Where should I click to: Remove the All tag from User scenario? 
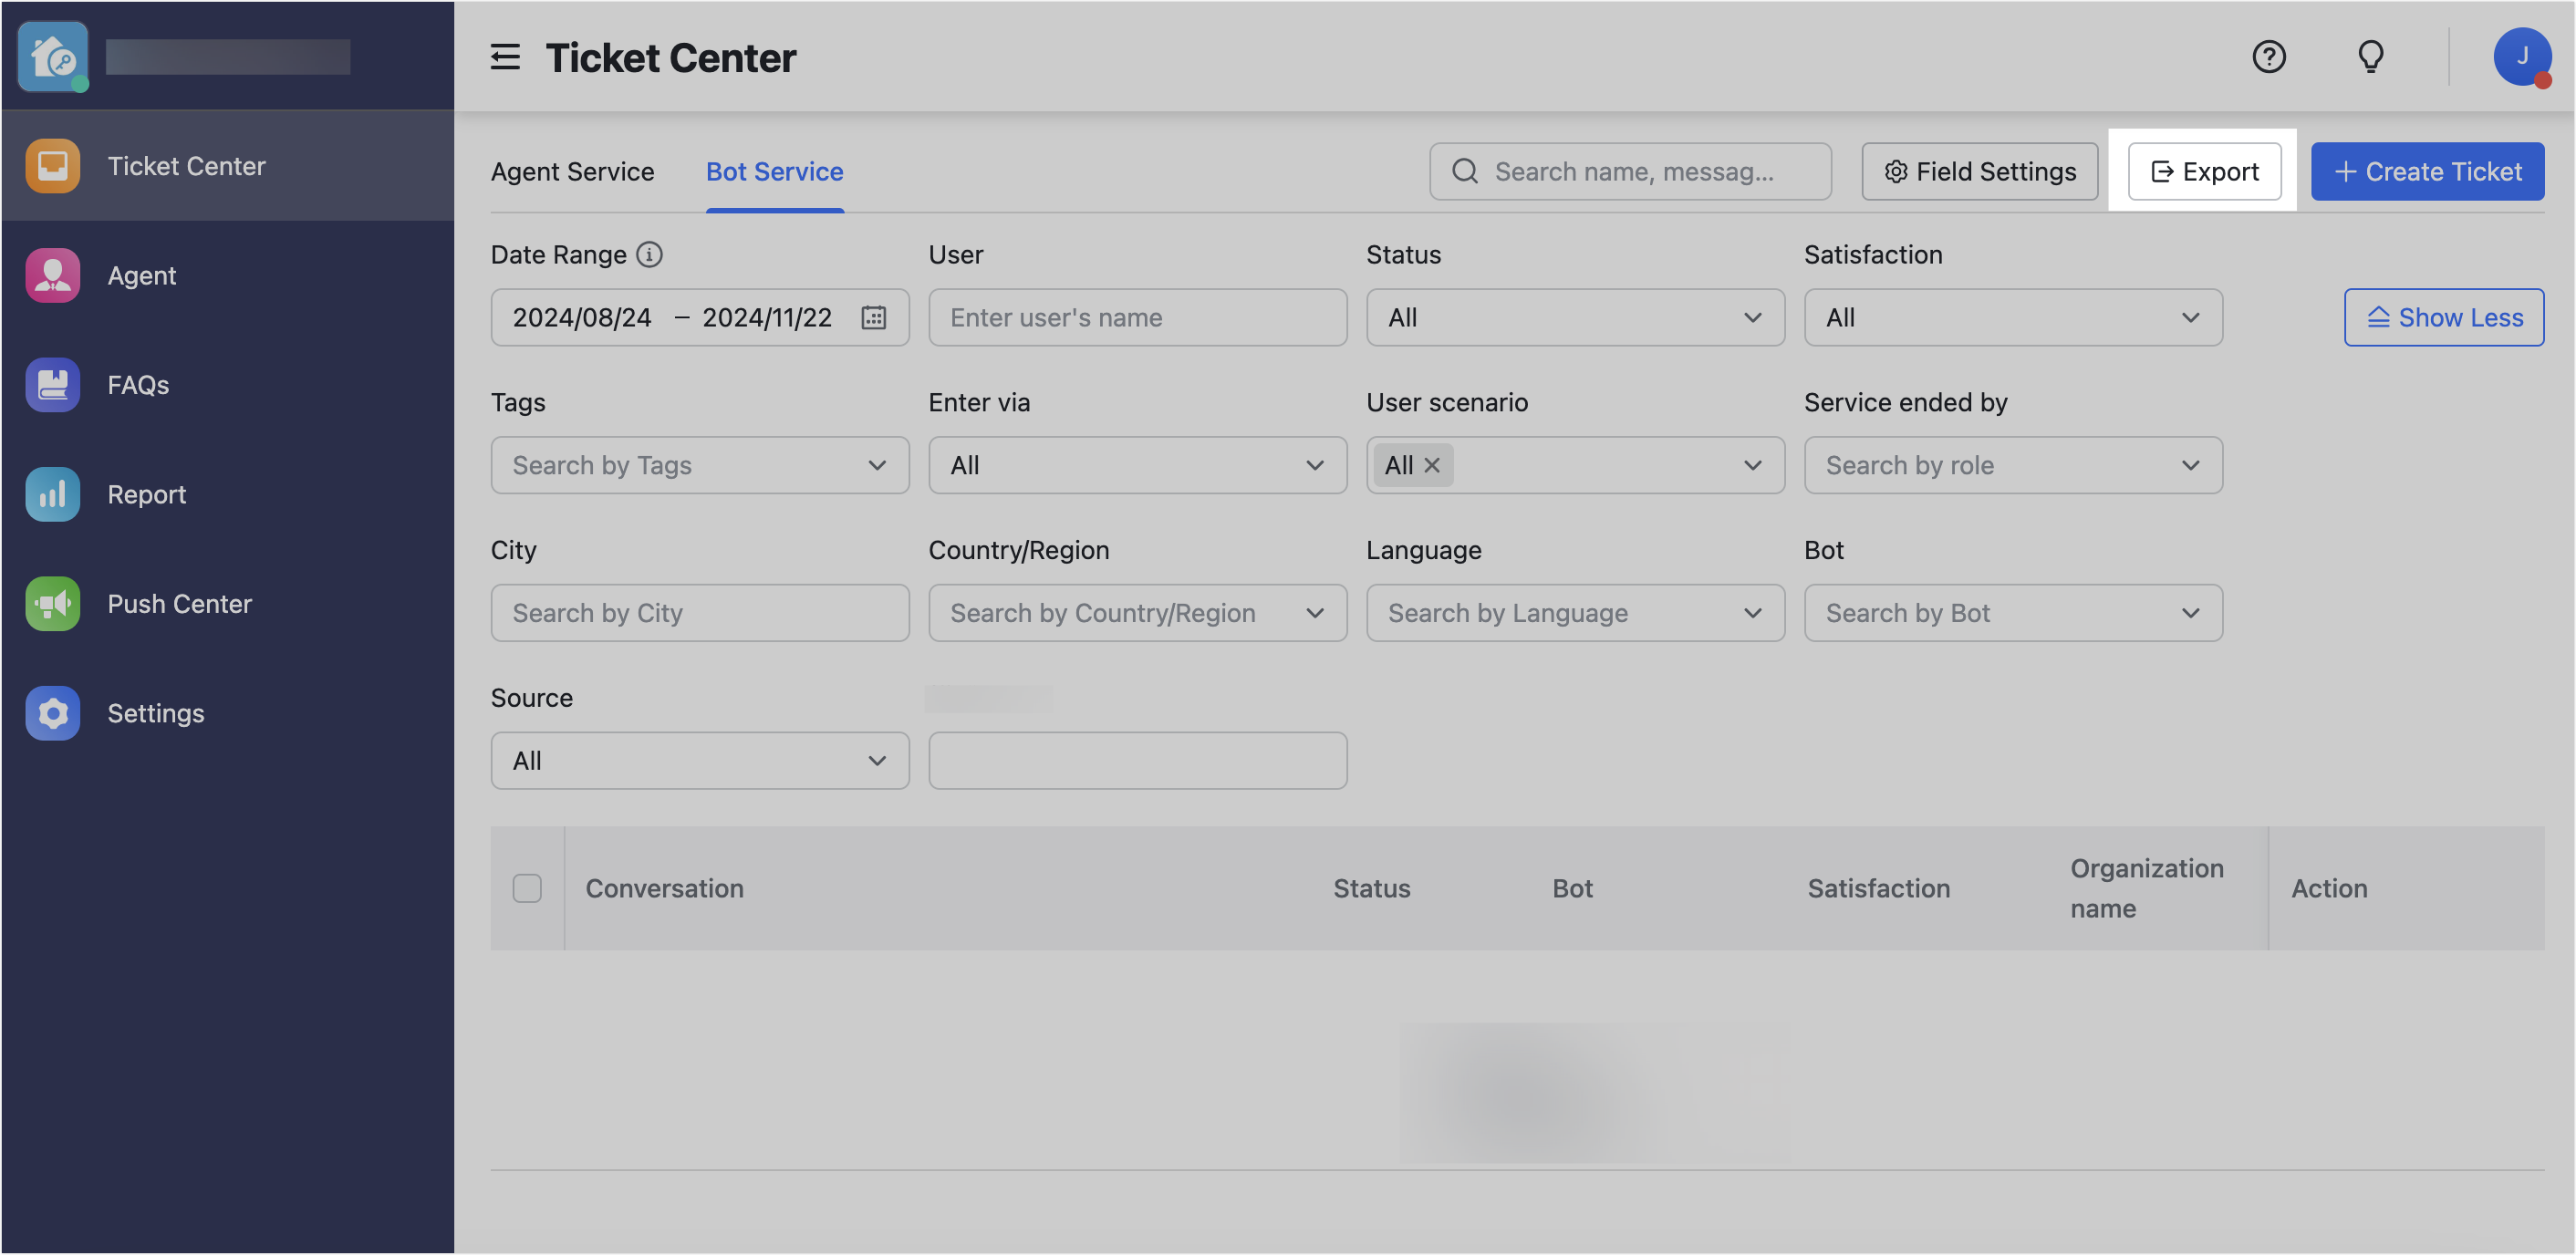point(1432,465)
